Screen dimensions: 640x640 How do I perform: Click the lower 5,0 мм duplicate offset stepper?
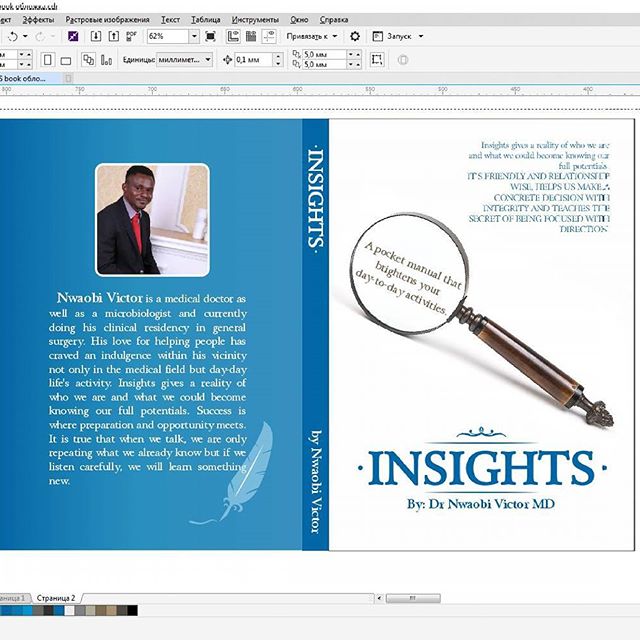point(354,64)
